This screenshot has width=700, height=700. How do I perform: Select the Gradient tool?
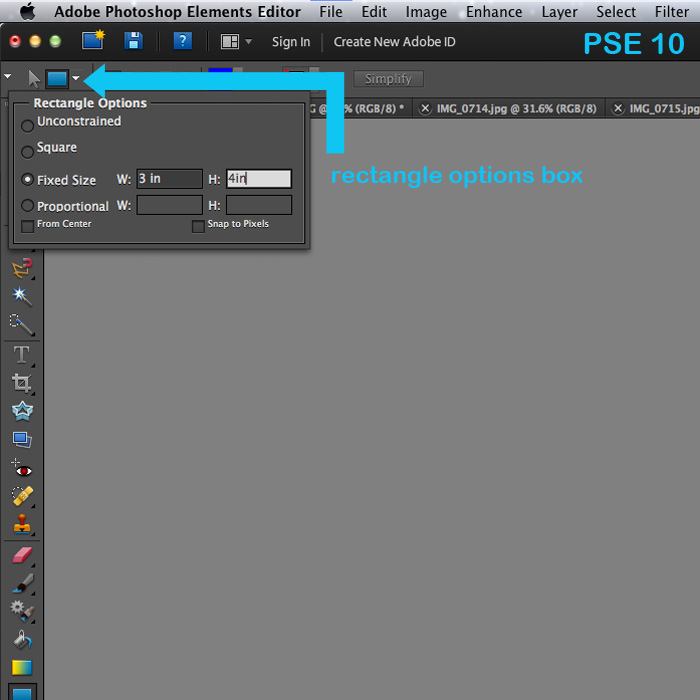click(x=22, y=668)
